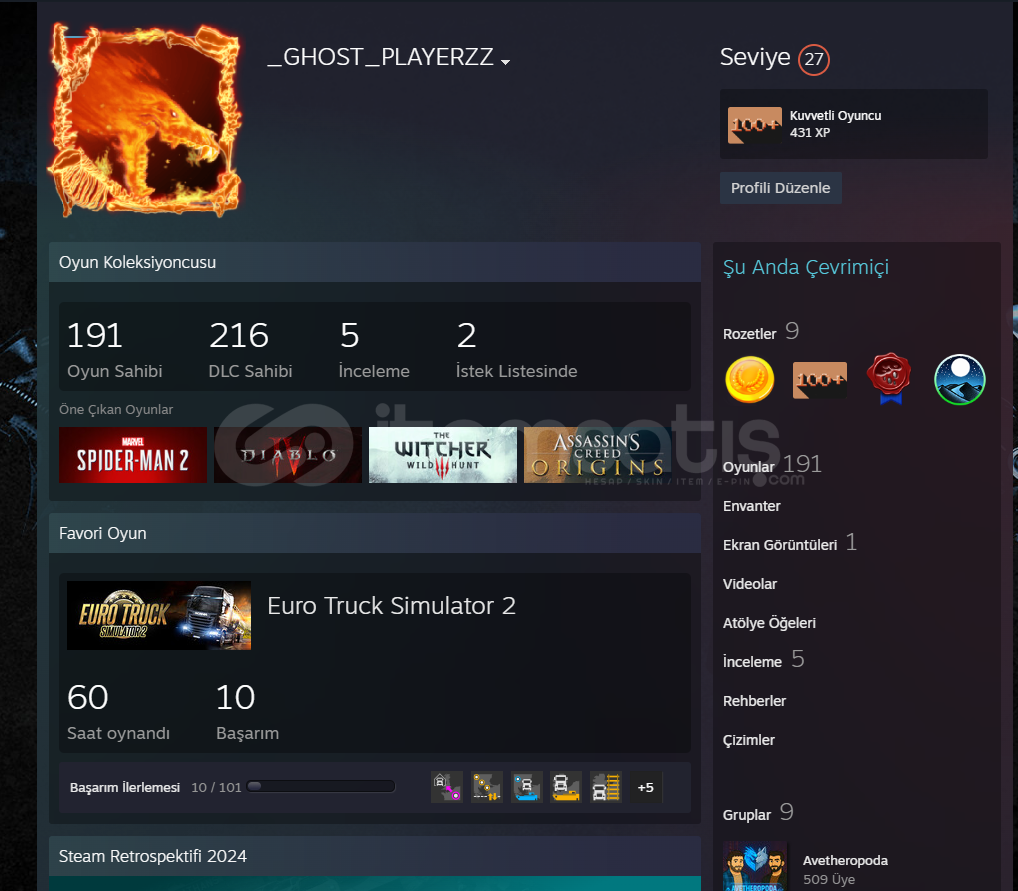
Task: Open the Rozetler badges link
Action: [749, 334]
